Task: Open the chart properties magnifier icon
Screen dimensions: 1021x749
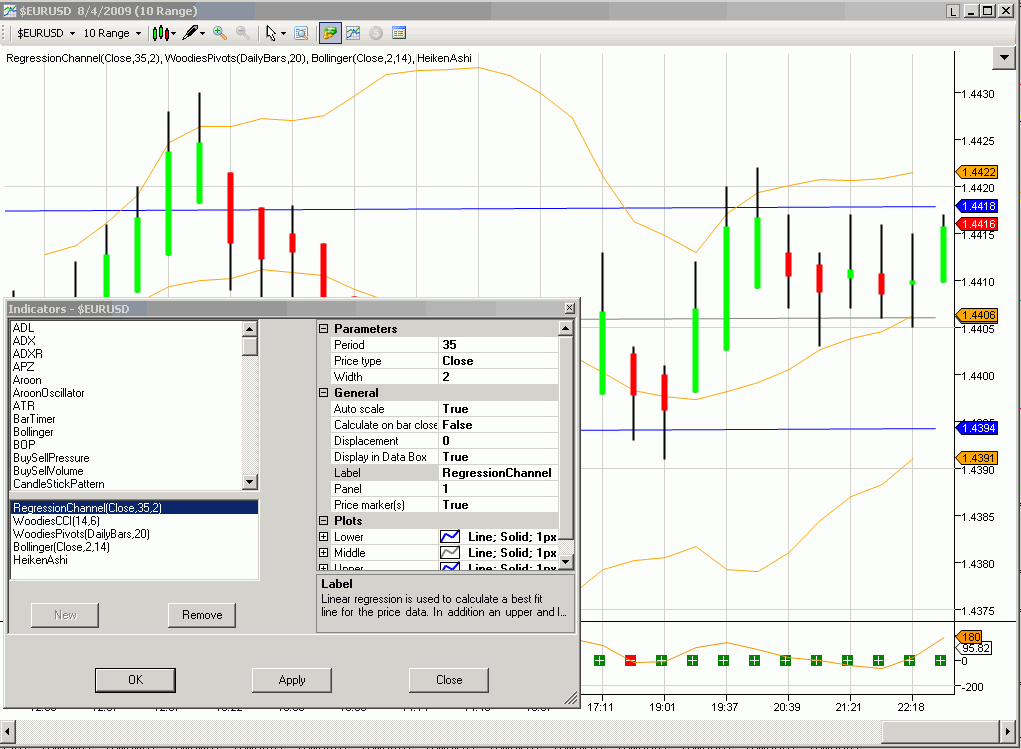Action: 301,33
